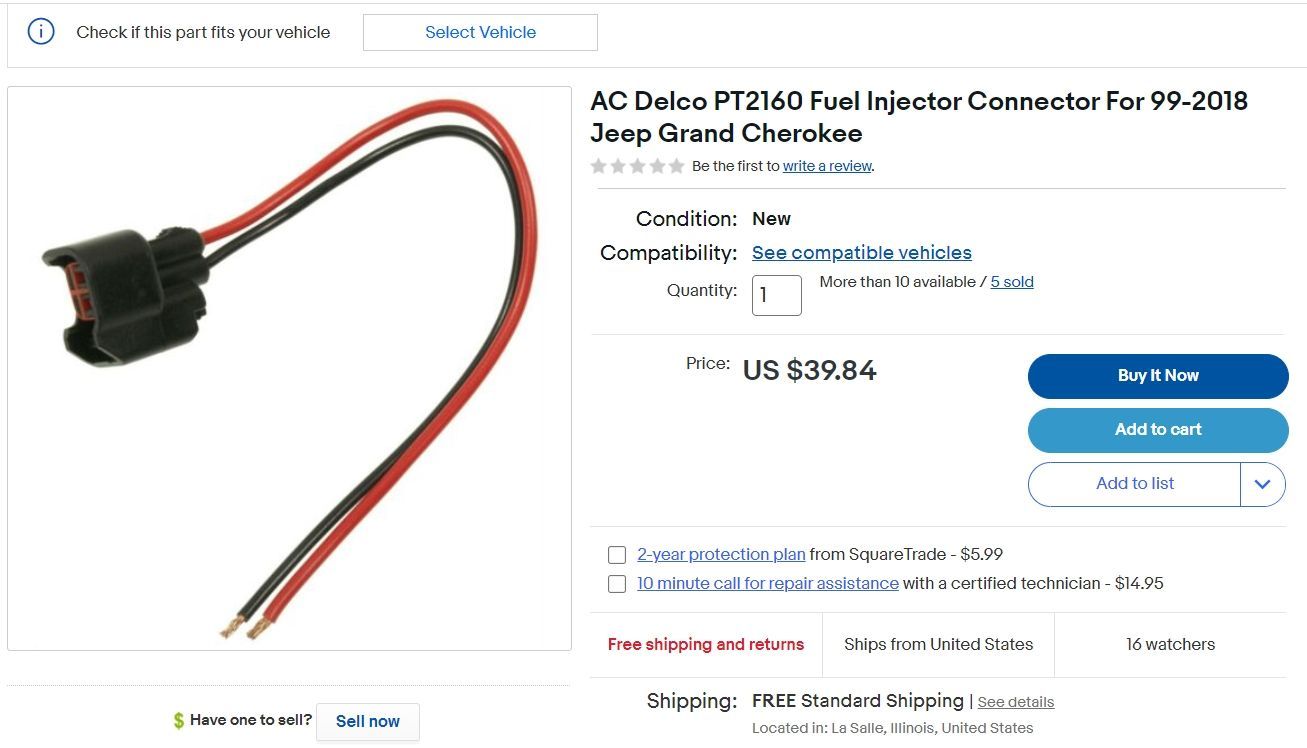1307x748 pixels.
Task: Click the Quantity input field
Action: (x=776, y=295)
